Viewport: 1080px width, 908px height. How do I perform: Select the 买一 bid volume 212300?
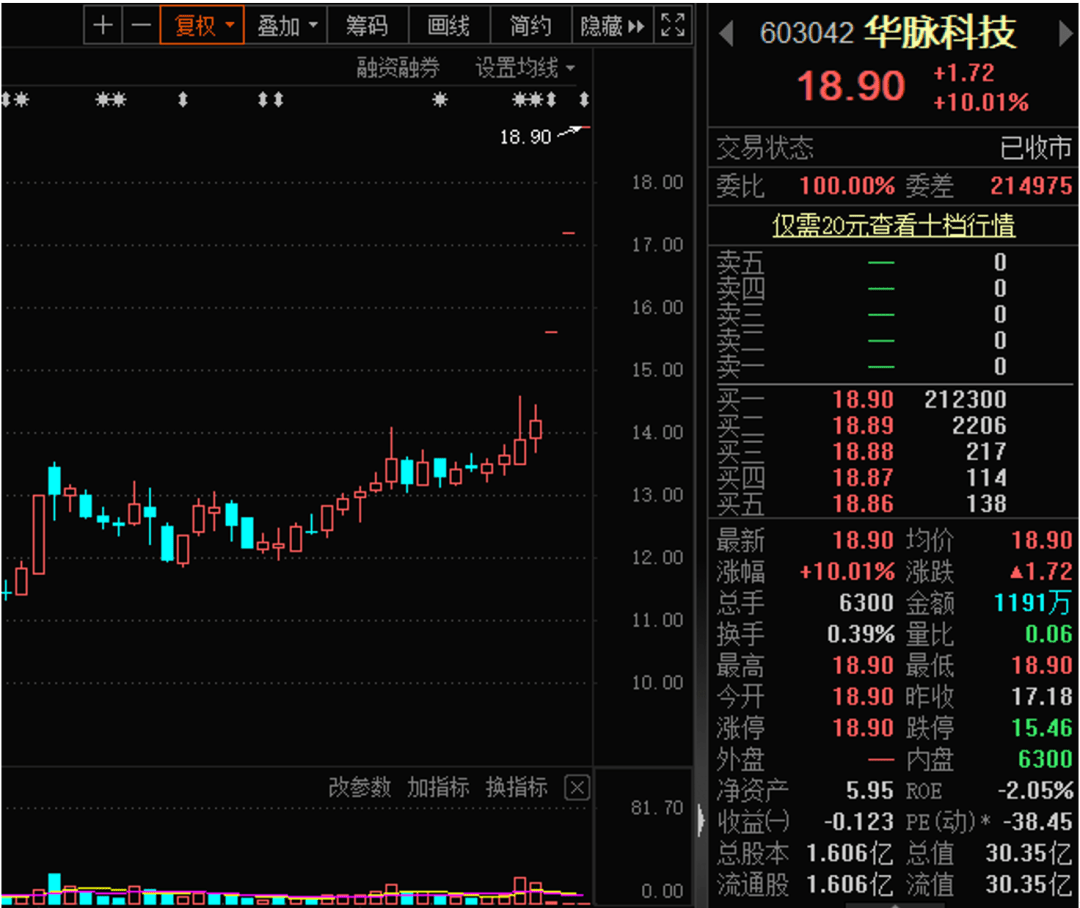[x=965, y=400]
